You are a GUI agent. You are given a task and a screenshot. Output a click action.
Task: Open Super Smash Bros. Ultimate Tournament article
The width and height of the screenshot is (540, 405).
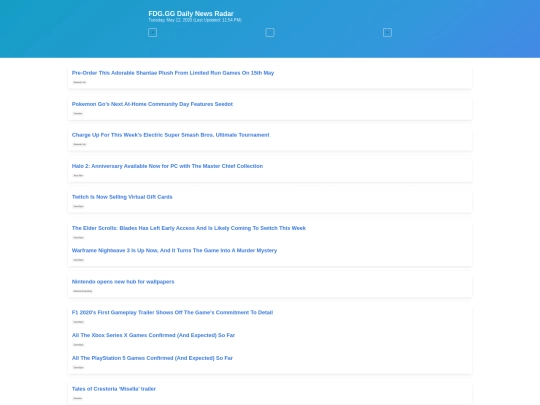coord(170,135)
